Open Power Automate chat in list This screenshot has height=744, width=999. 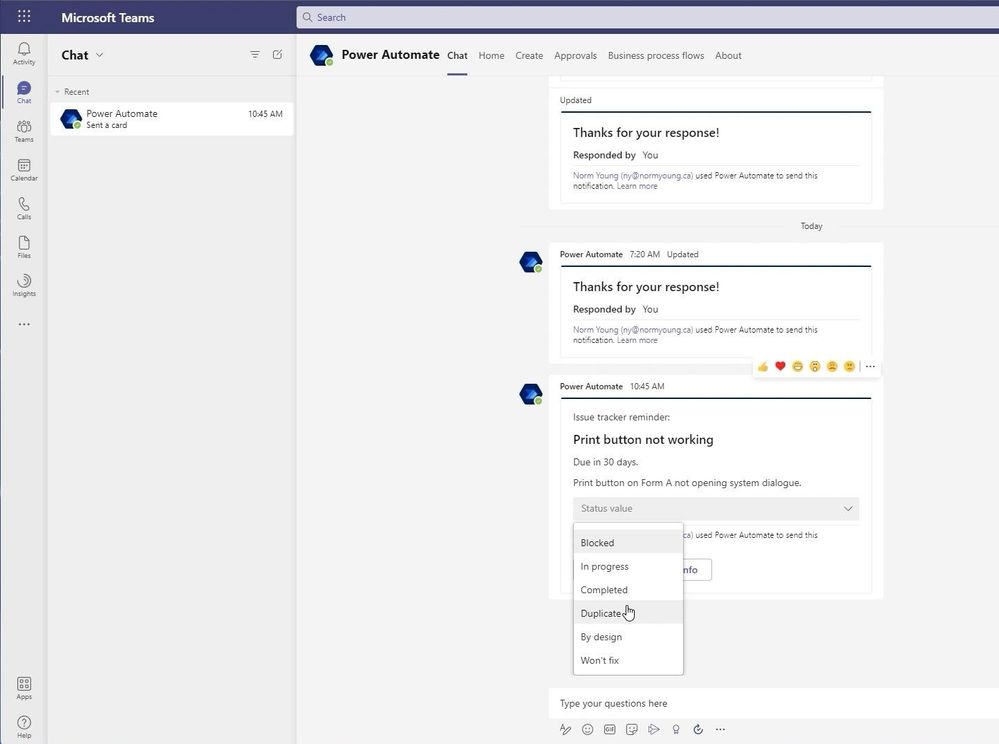click(x=171, y=118)
